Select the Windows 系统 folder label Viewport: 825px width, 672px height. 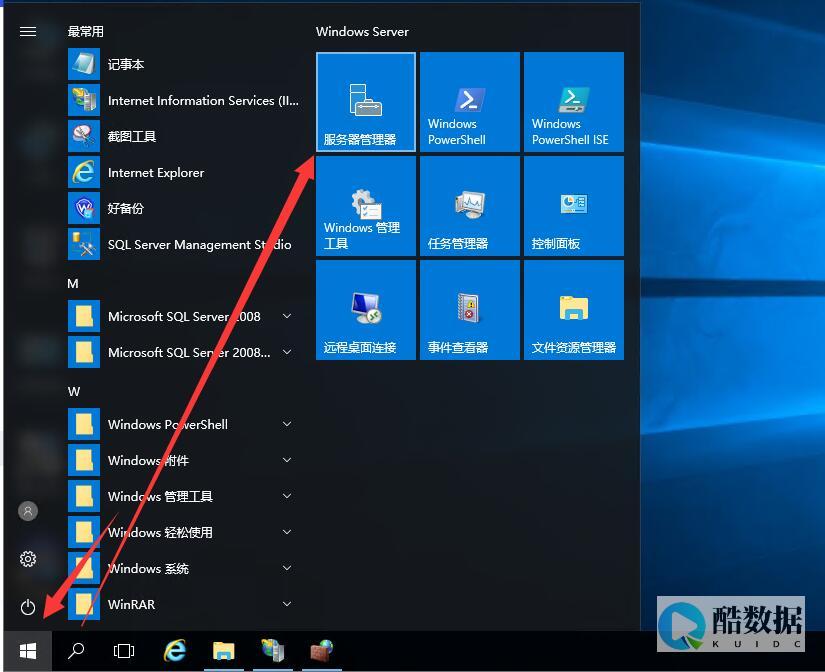[x=148, y=568]
